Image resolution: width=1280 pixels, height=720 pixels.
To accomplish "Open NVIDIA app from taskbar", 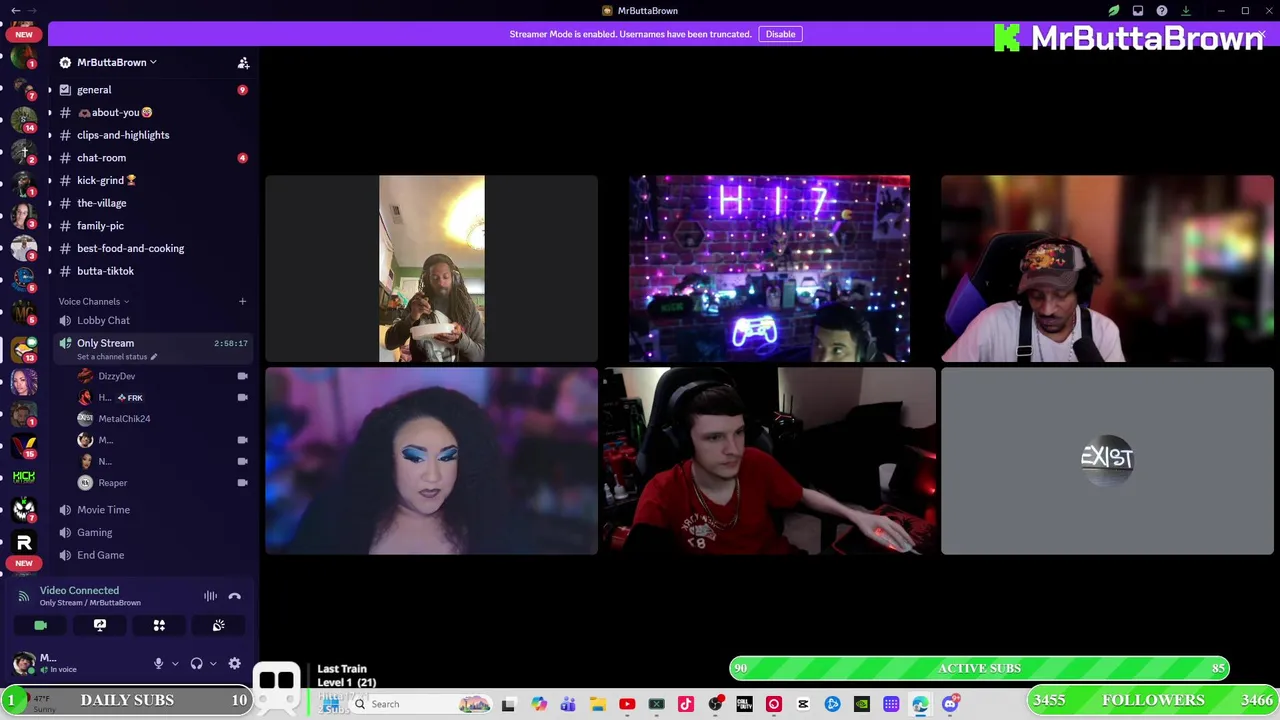I will pos(862,704).
